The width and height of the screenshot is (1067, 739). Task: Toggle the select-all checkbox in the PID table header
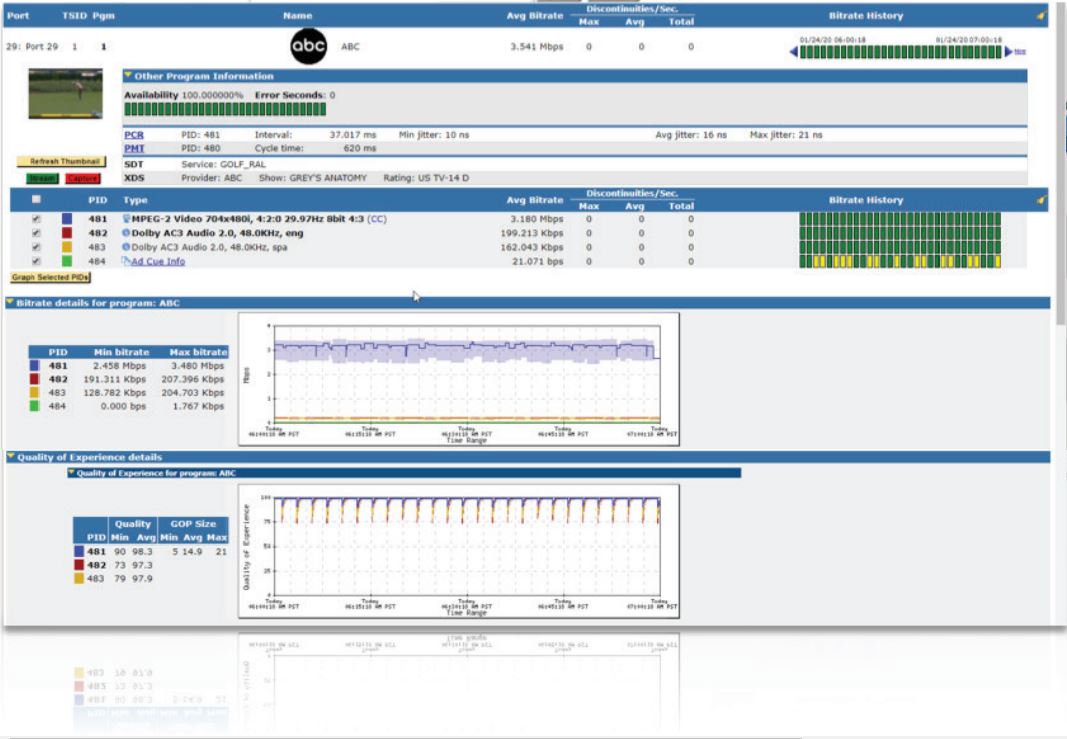point(36,199)
